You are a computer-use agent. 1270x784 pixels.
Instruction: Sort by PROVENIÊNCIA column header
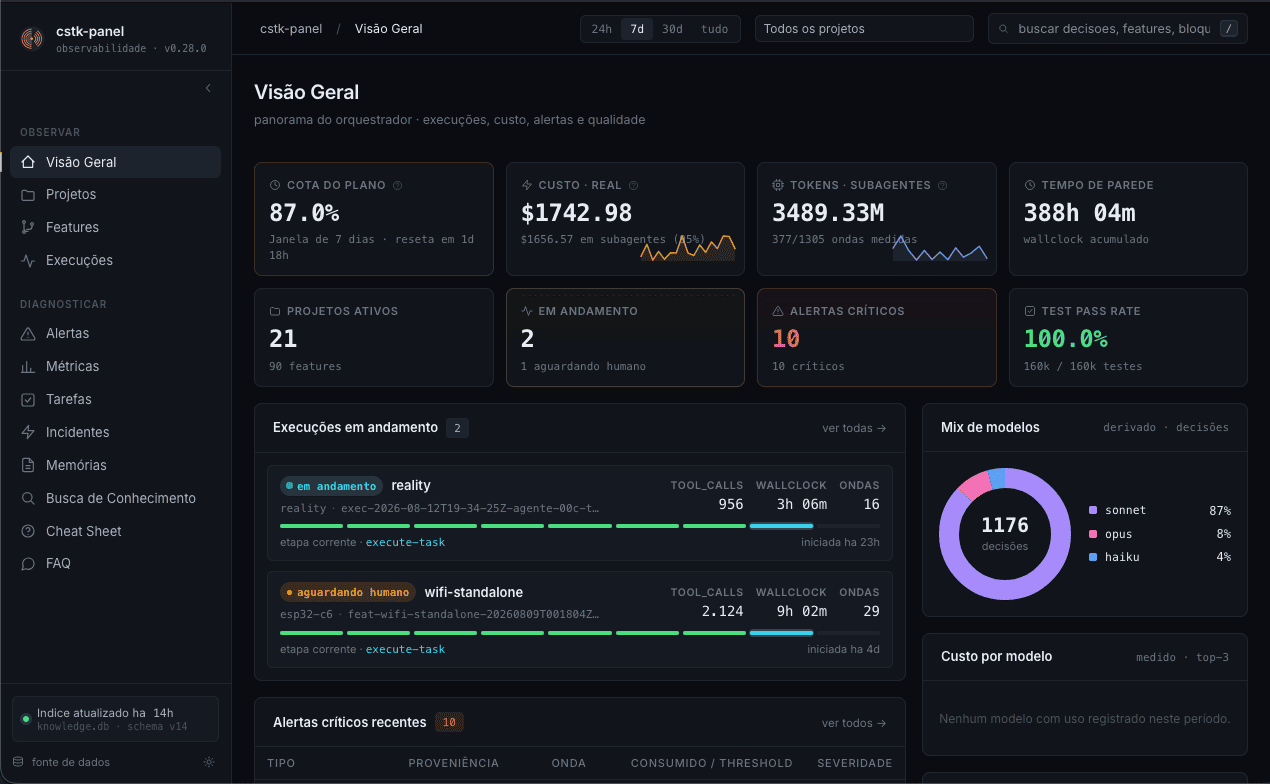453,763
